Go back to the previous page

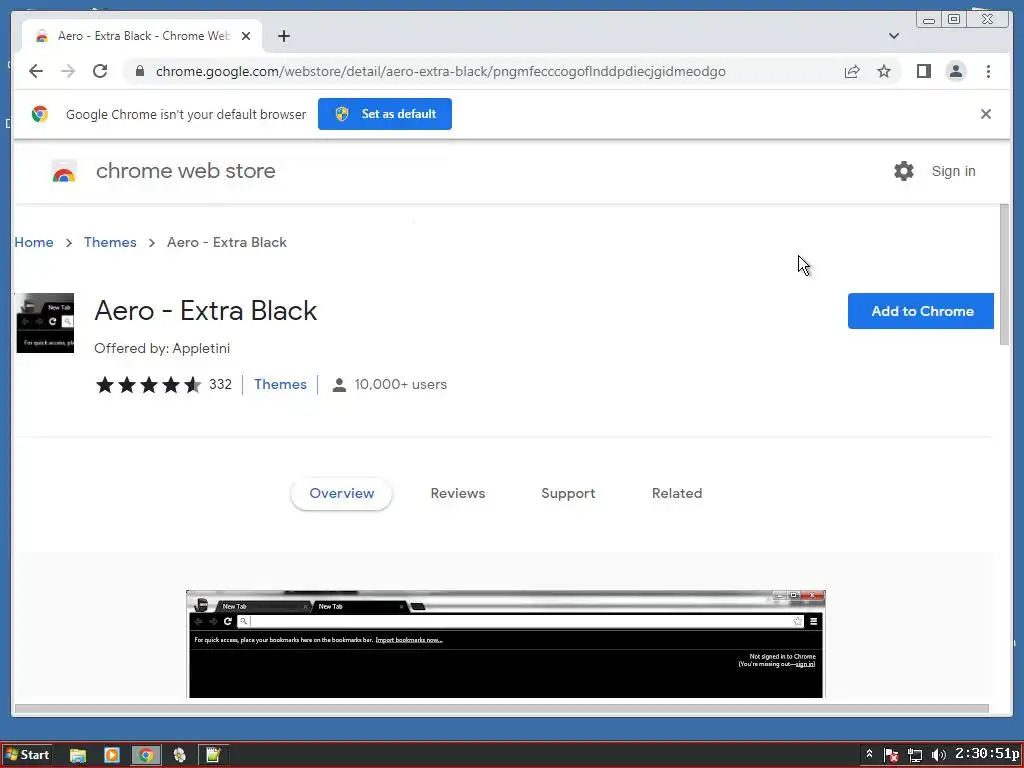(36, 71)
